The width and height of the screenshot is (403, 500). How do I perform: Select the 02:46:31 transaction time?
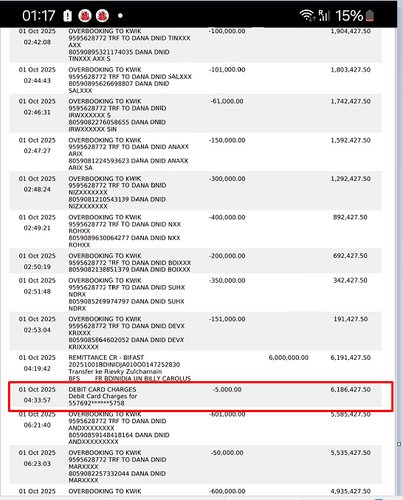tap(37, 112)
